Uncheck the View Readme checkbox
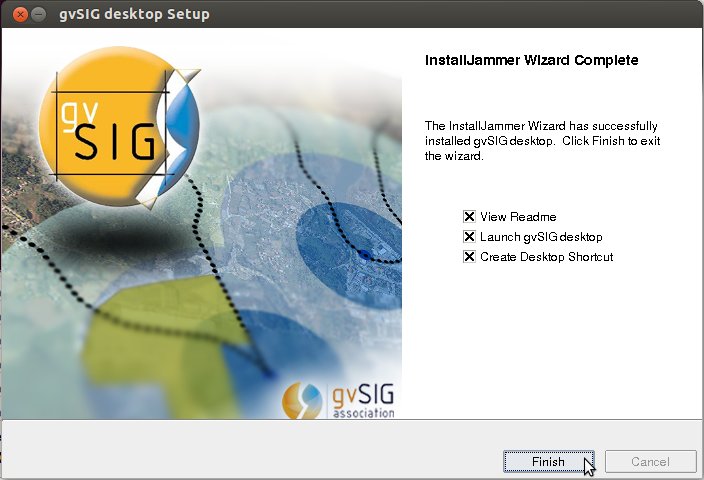This screenshot has height=480, width=704. coord(469,216)
